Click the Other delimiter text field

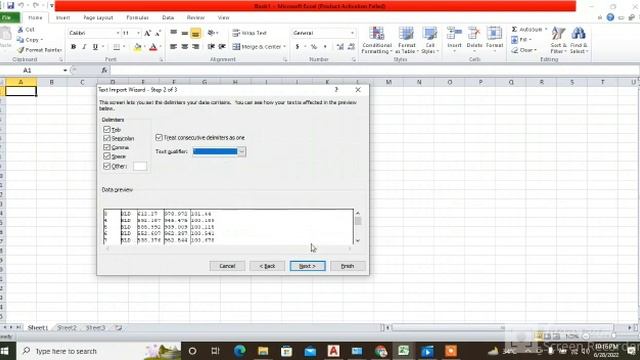click(x=140, y=166)
